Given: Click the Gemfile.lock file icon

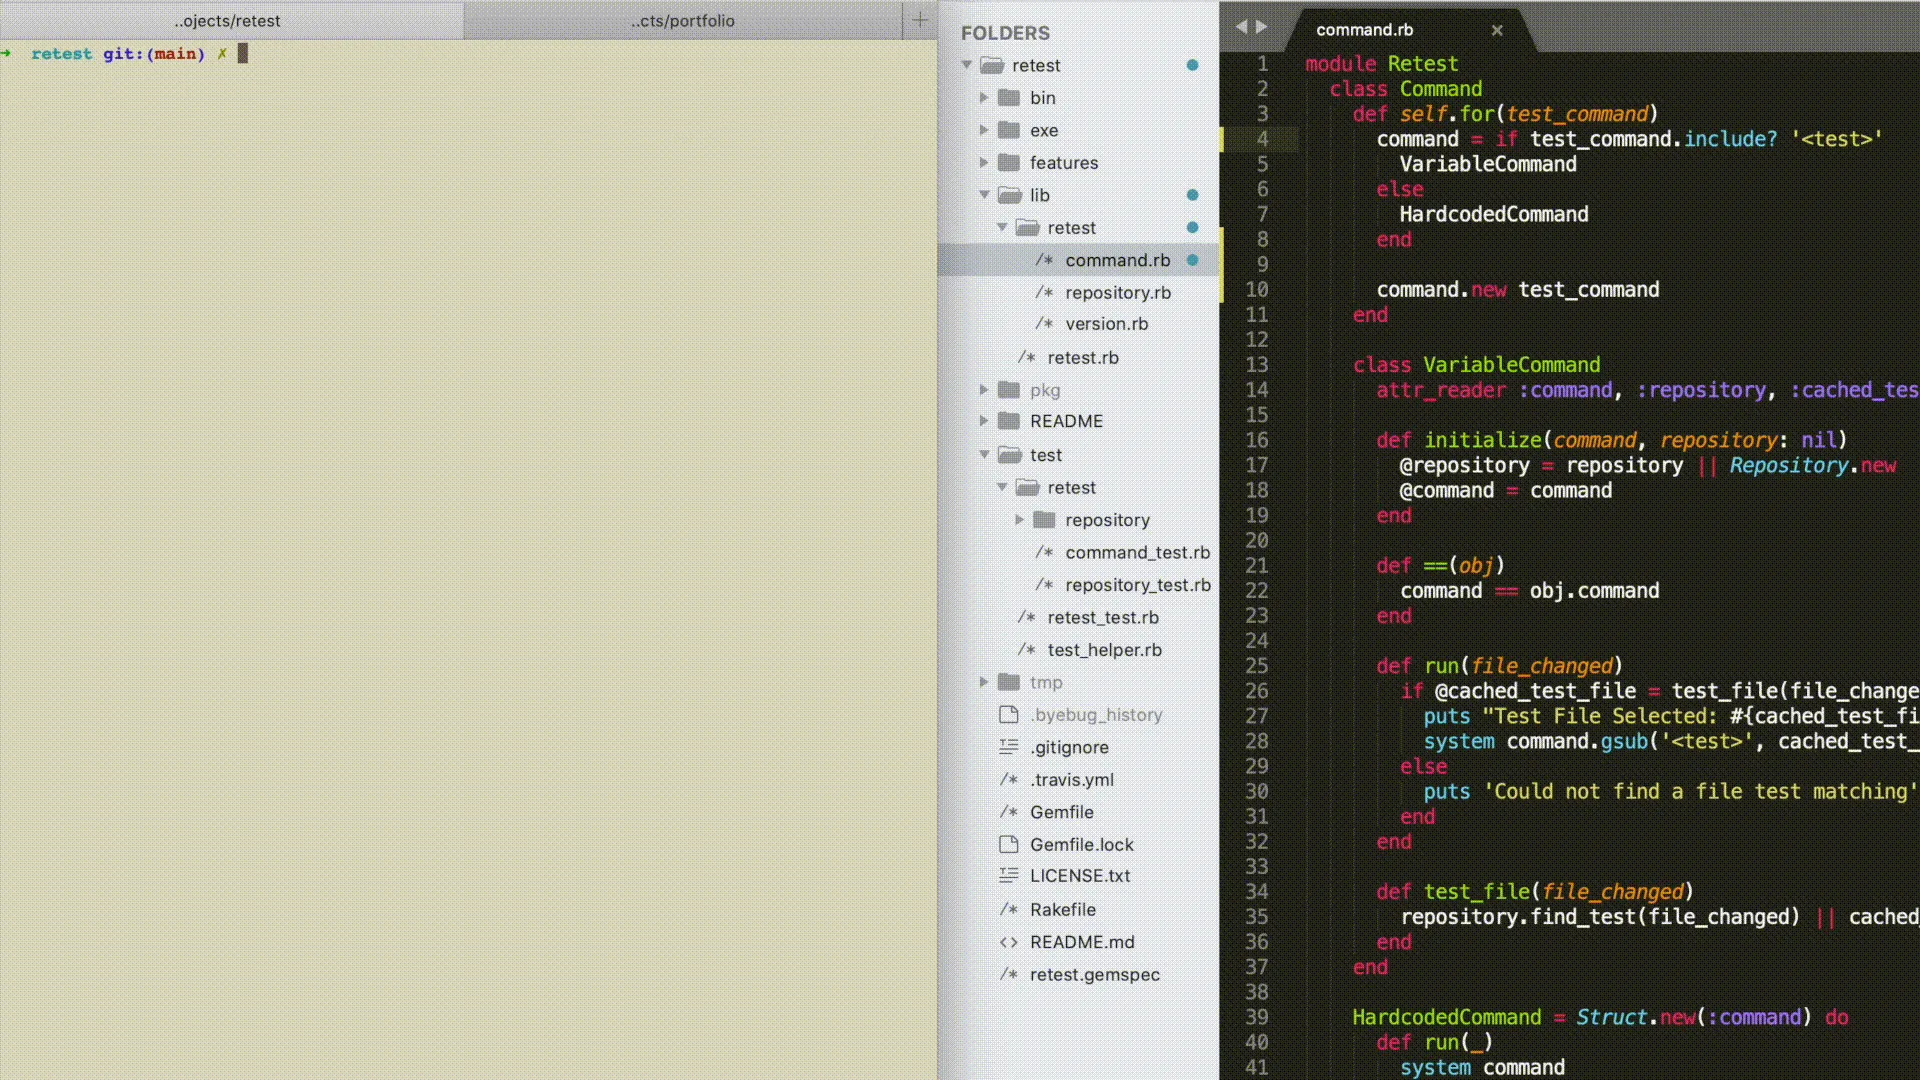Looking at the screenshot, I should click(1009, 844).
